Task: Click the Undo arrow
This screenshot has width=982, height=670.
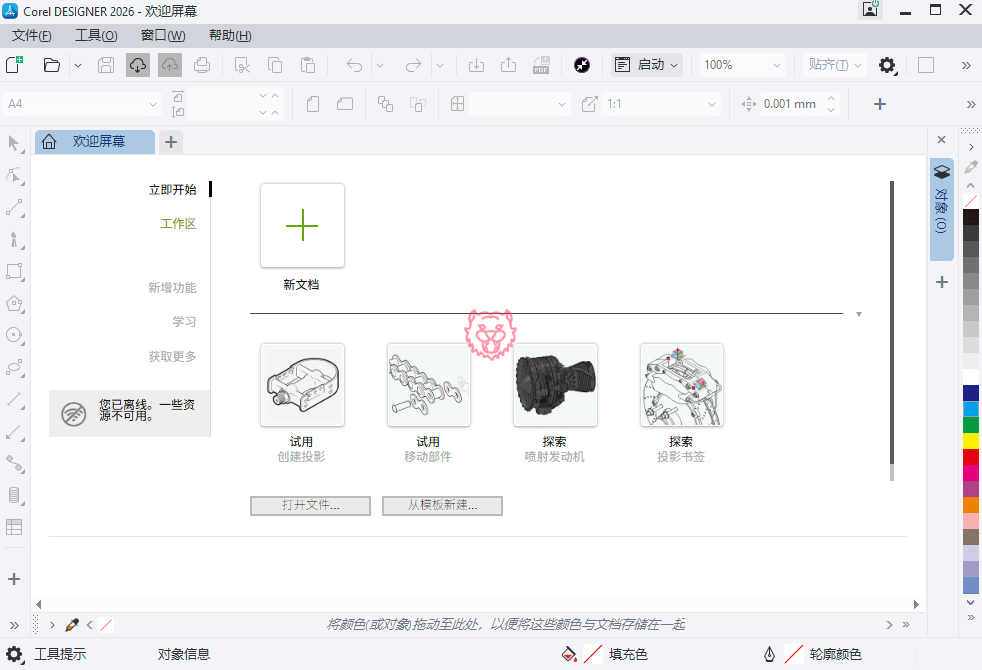Action: (354, 65)
